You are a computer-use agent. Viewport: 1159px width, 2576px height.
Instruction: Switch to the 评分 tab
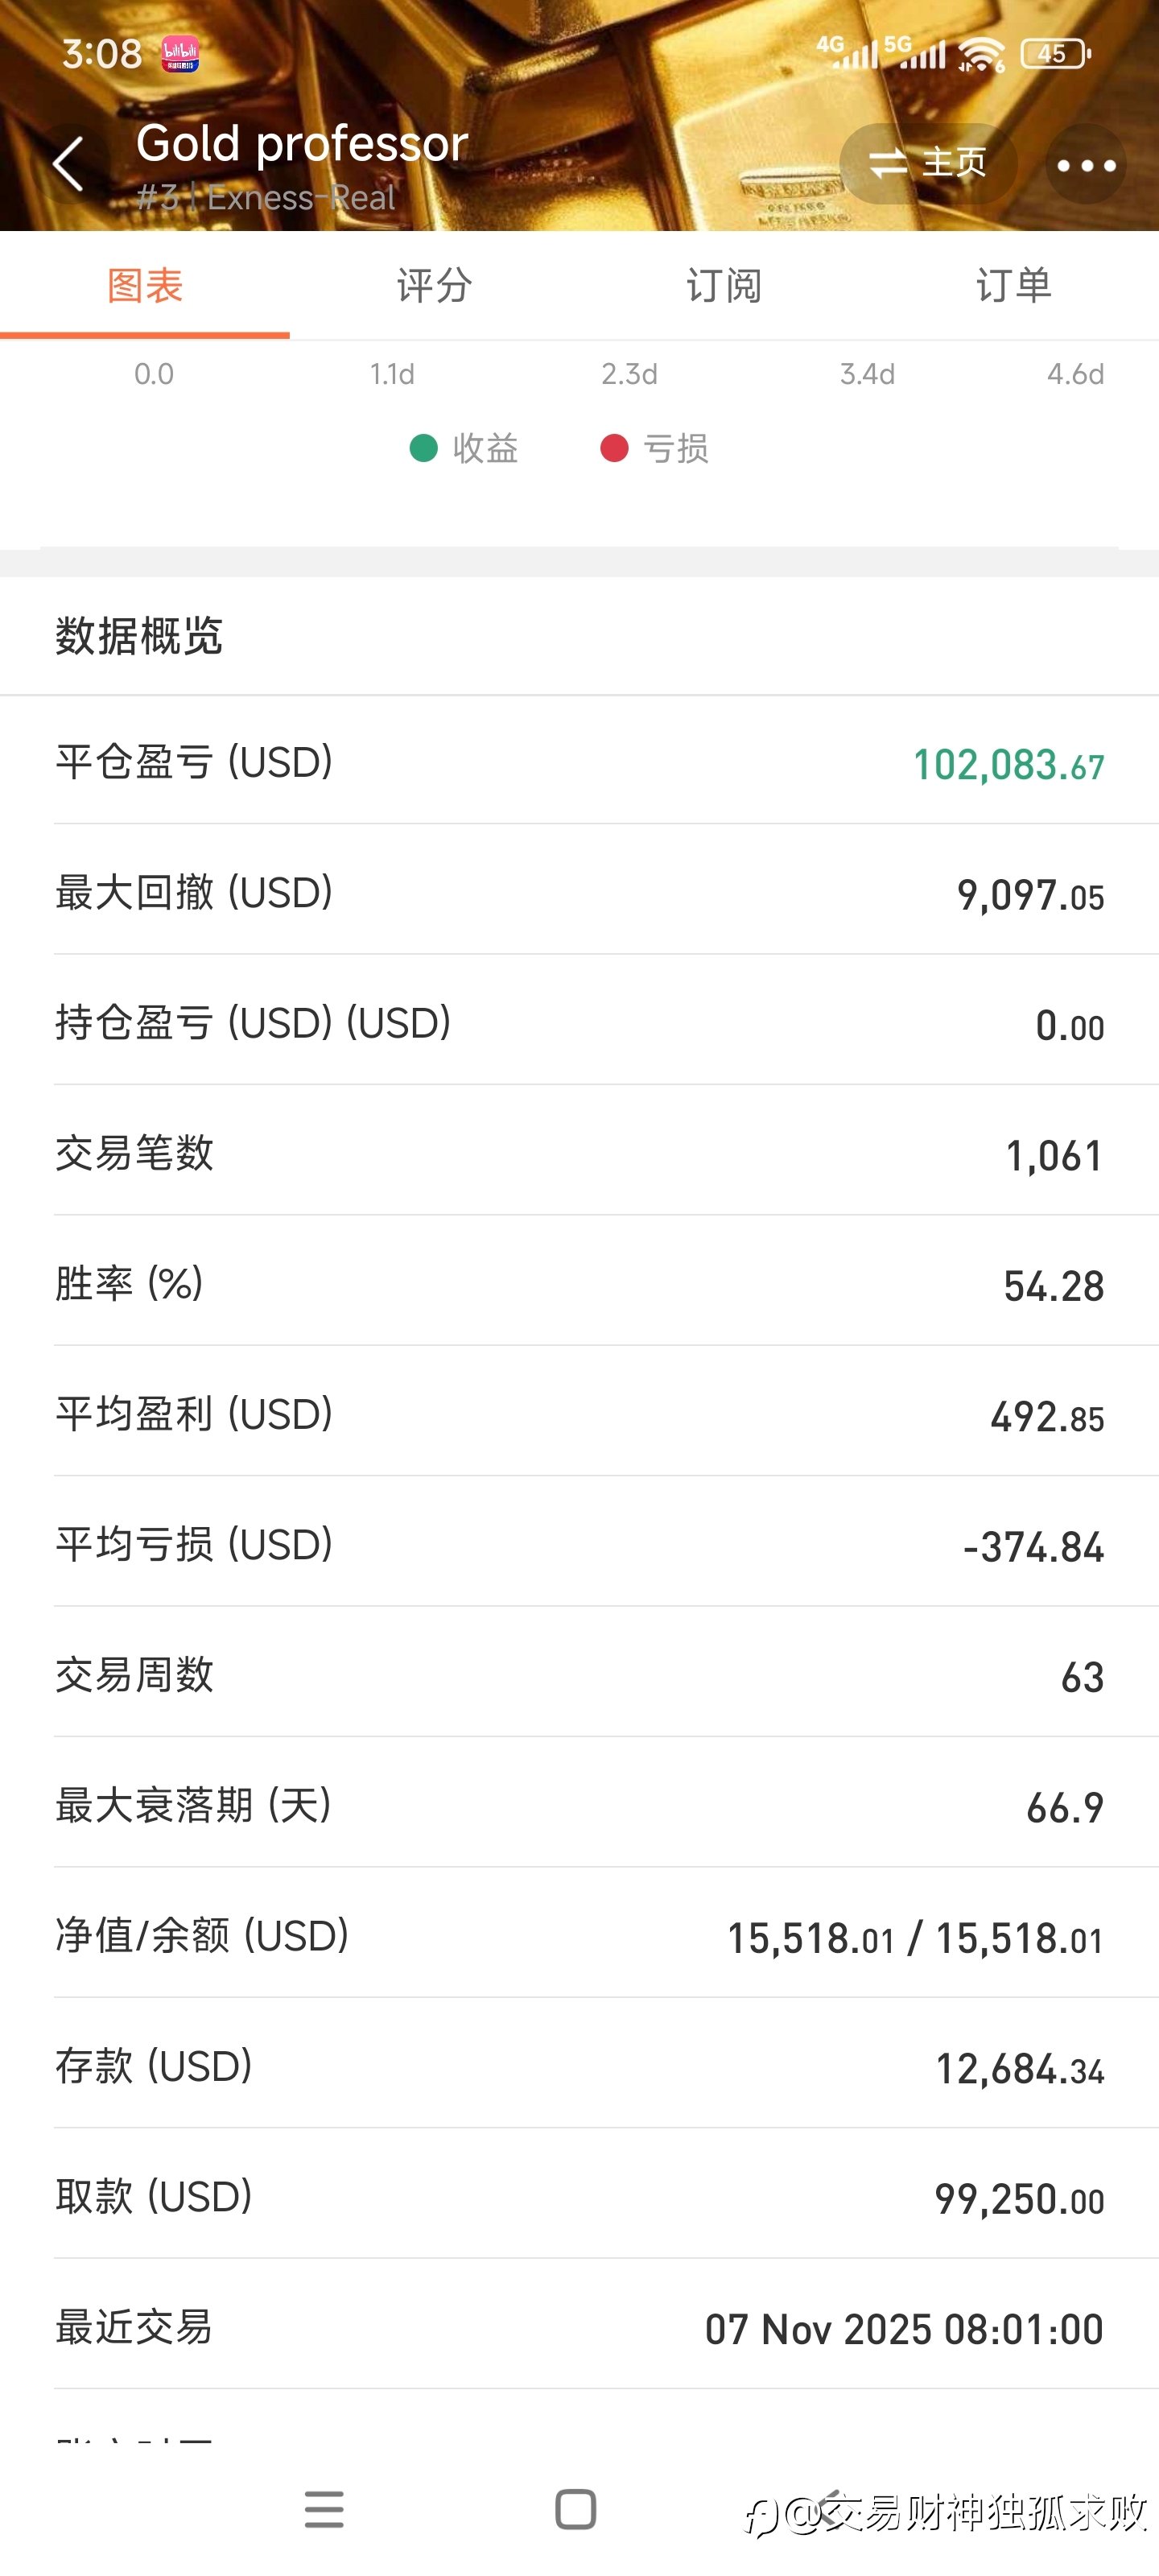click(434, 287)
